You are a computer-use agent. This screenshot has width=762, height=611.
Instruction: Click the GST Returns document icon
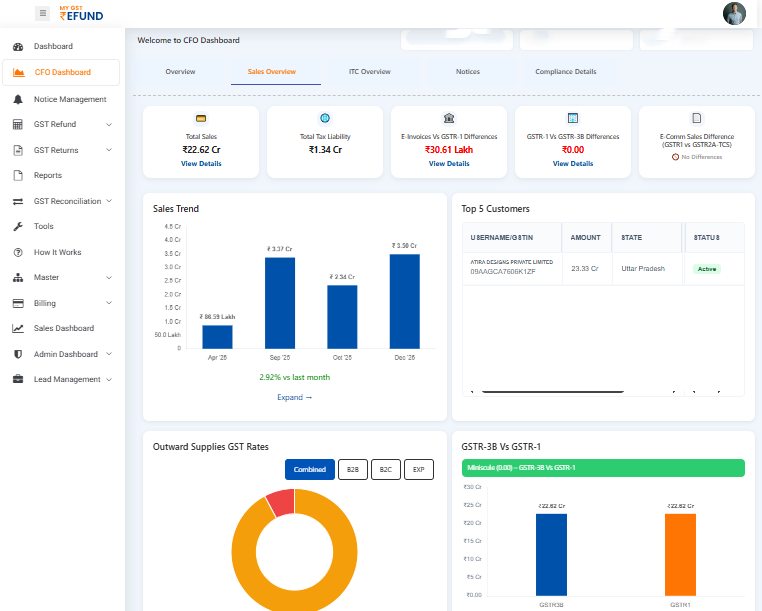pos(18,150)
